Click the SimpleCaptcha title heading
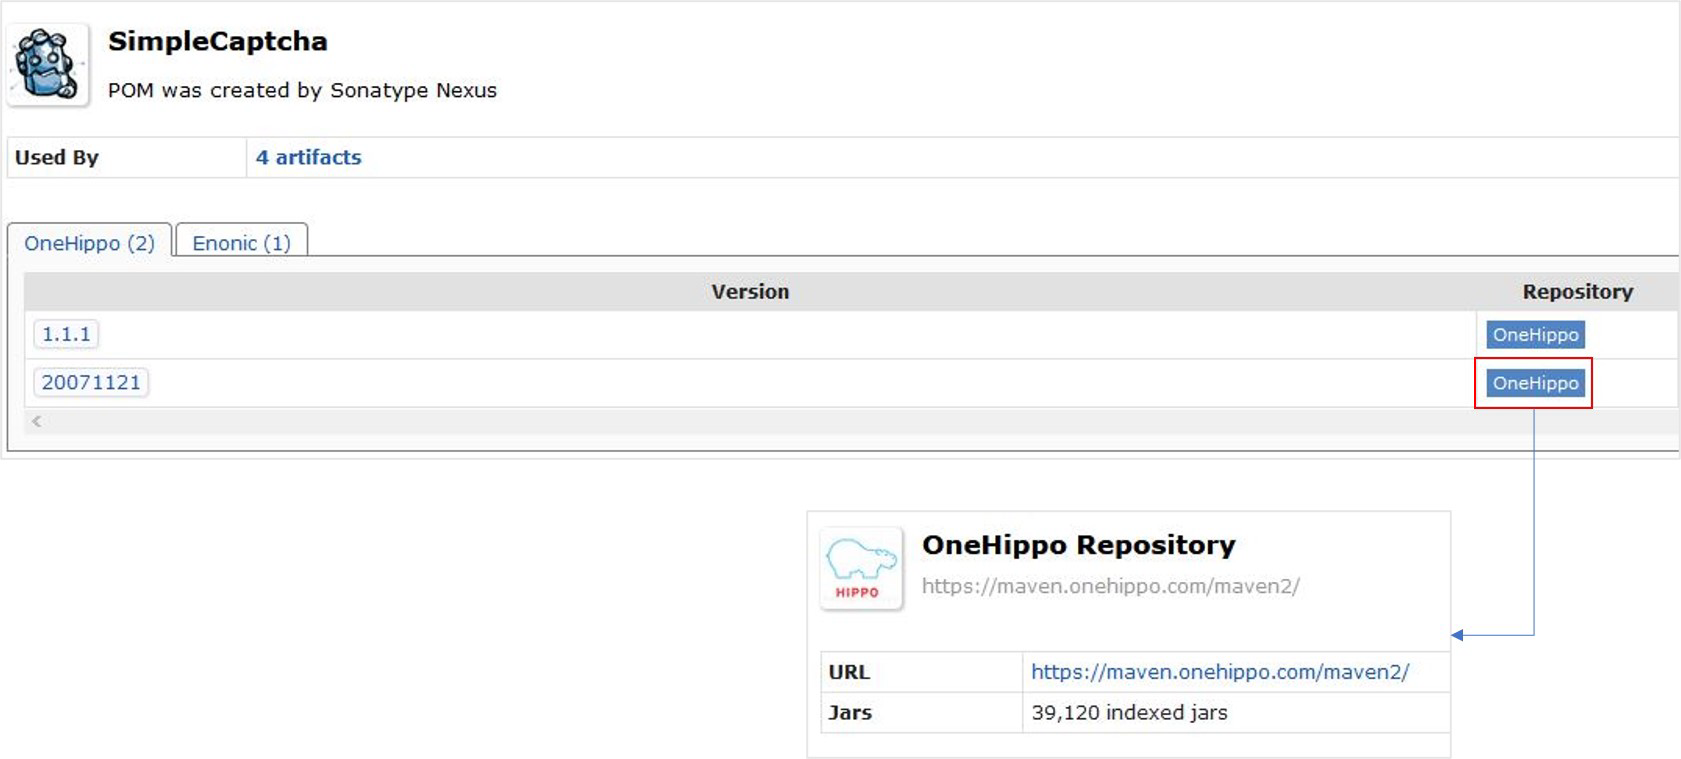1681x759 pixels. point(217,41)
